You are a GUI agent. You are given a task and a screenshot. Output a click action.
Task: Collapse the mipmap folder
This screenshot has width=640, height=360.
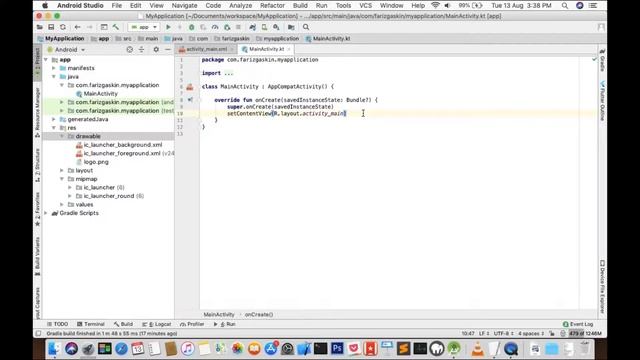pos(62,179)
